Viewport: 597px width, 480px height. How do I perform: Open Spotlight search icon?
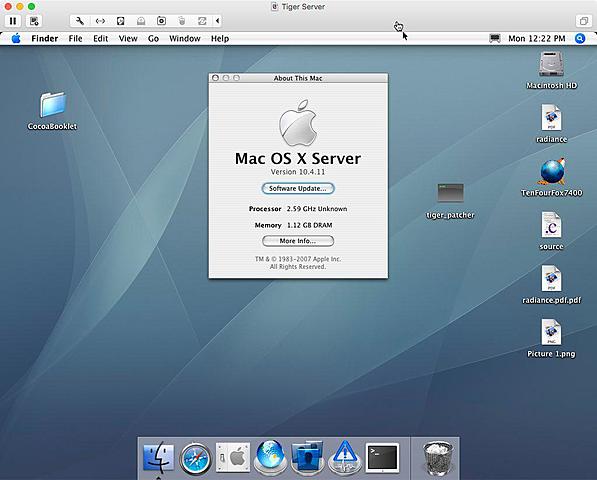click(580, 38)
